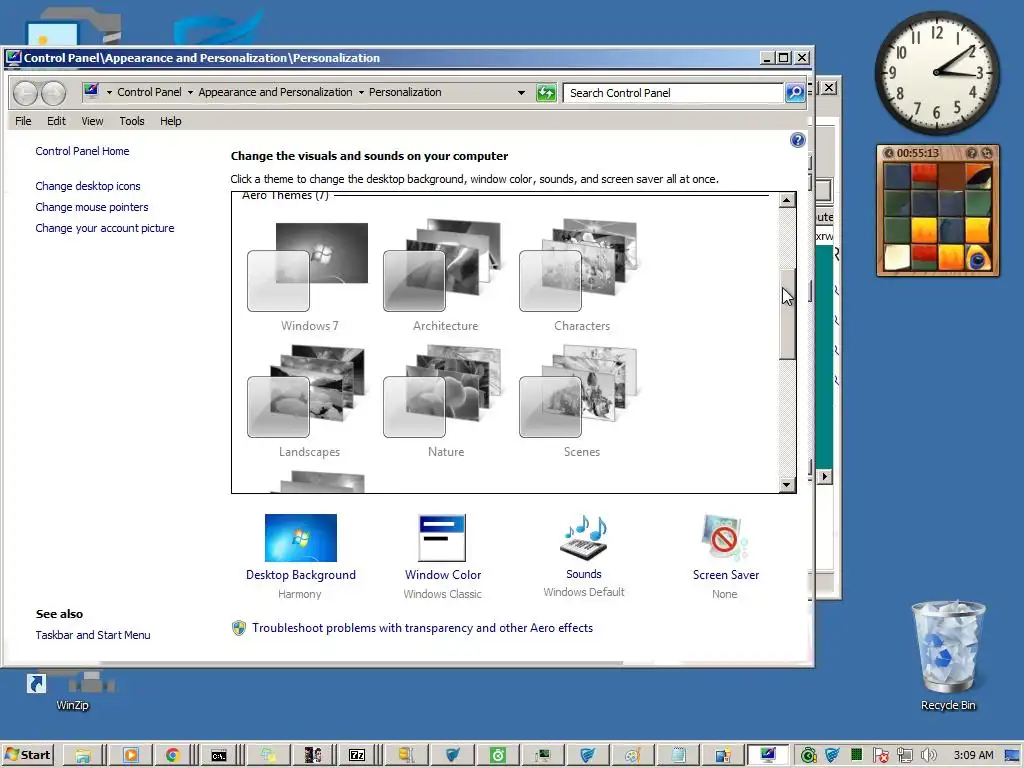Click the Appearance and Personalization breadcrumb
1024x768 pixels.
tap(275, 92)
